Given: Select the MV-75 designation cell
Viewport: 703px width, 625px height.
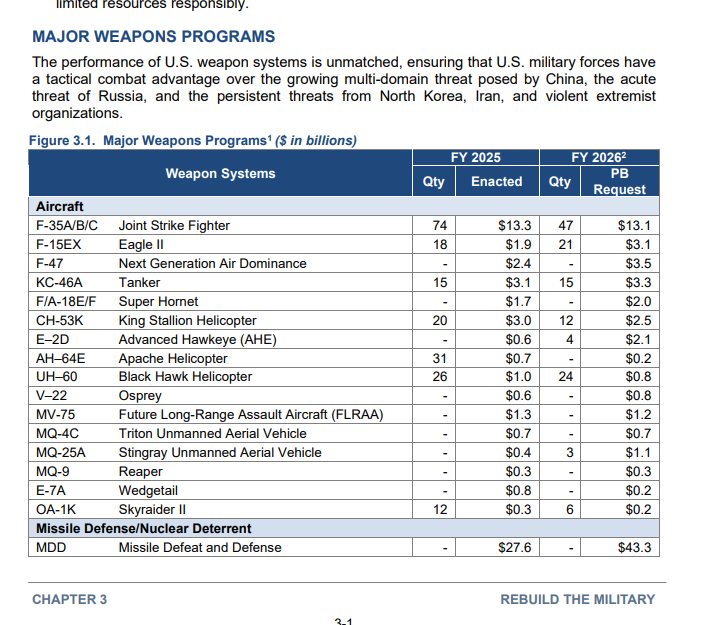Looking at the screenshot, I should click(55, 414).
